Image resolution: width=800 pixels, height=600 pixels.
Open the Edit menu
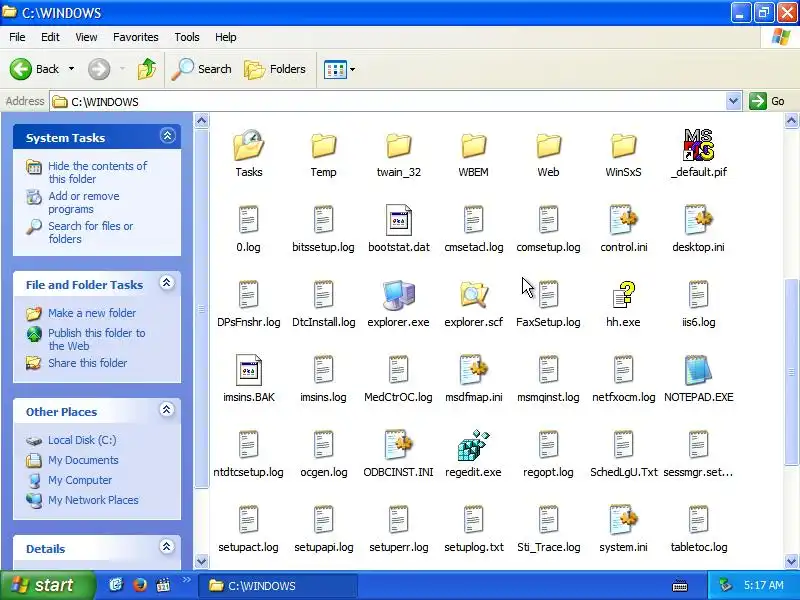coord(50,37)
